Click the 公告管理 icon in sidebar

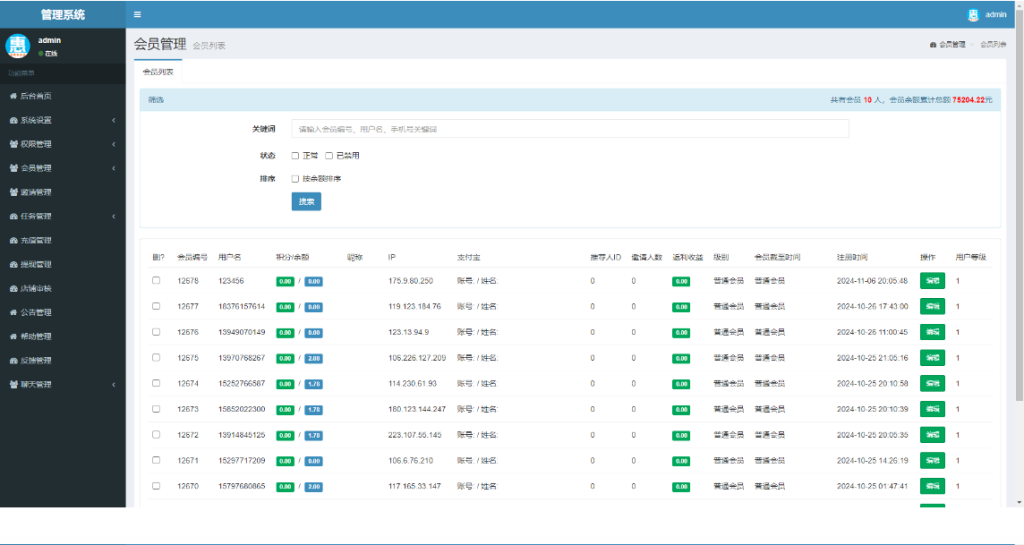point(13,312)
